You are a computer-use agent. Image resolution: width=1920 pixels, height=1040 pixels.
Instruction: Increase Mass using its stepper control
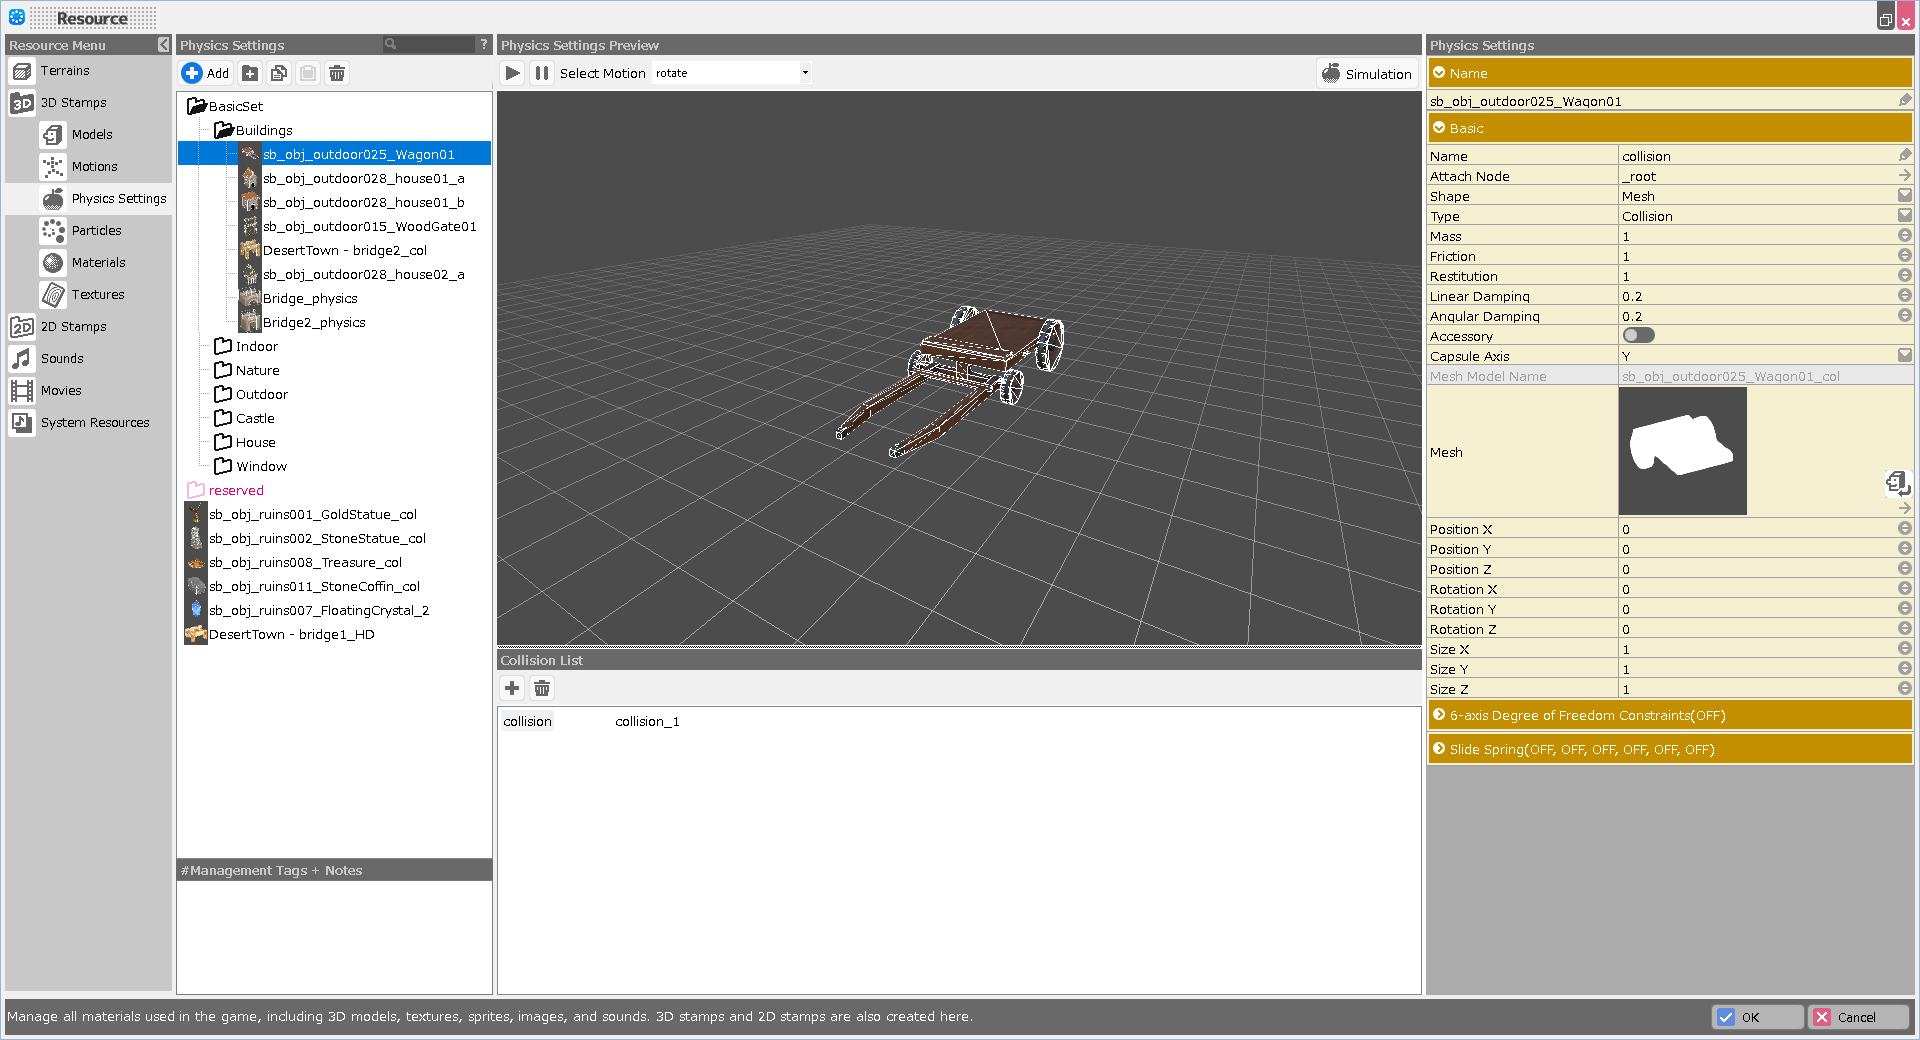[1903, 235]
